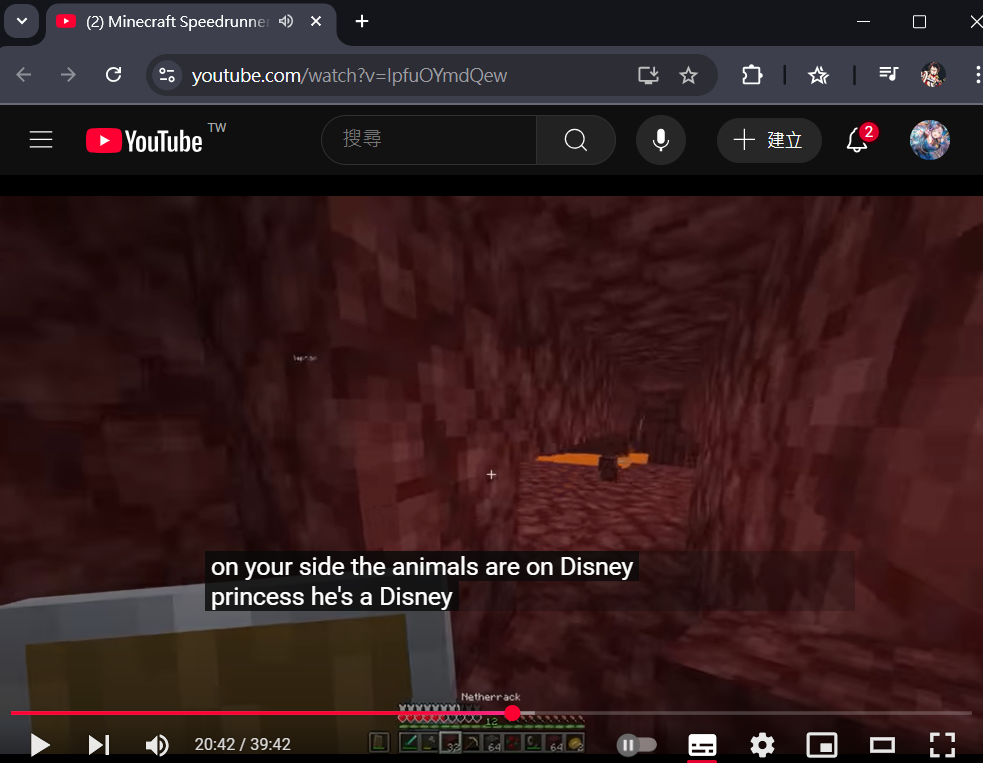Toggle the autoplay switch
983x763 pixels.
[x=636, y=744]
